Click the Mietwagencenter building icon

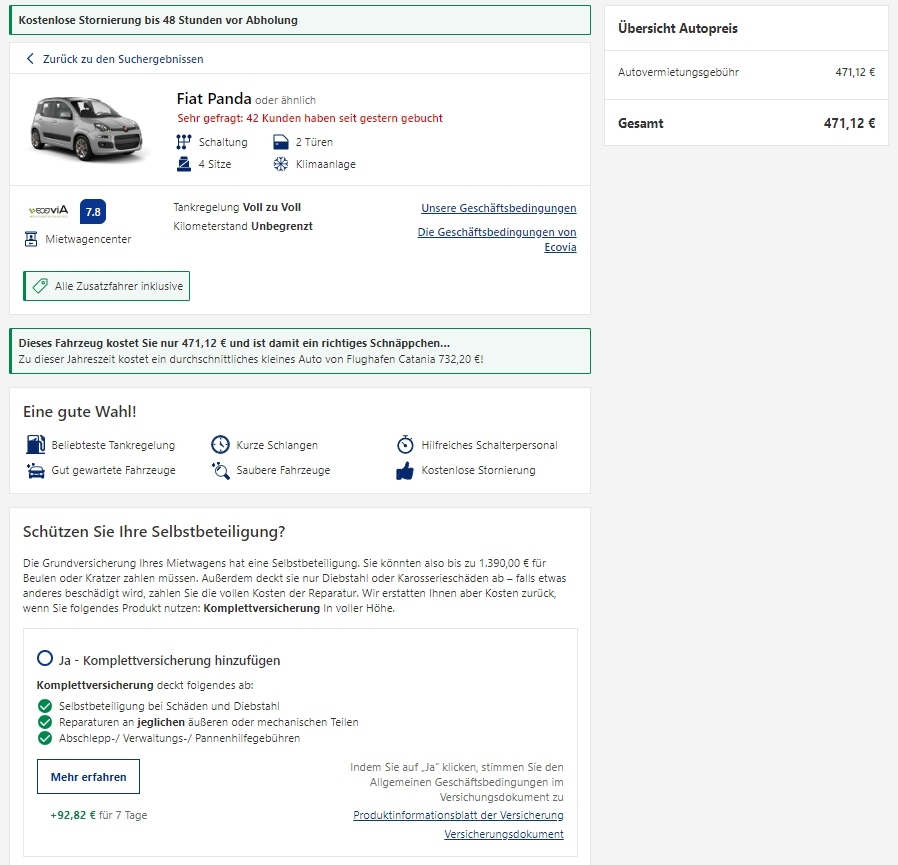click(x=31, y=239)
